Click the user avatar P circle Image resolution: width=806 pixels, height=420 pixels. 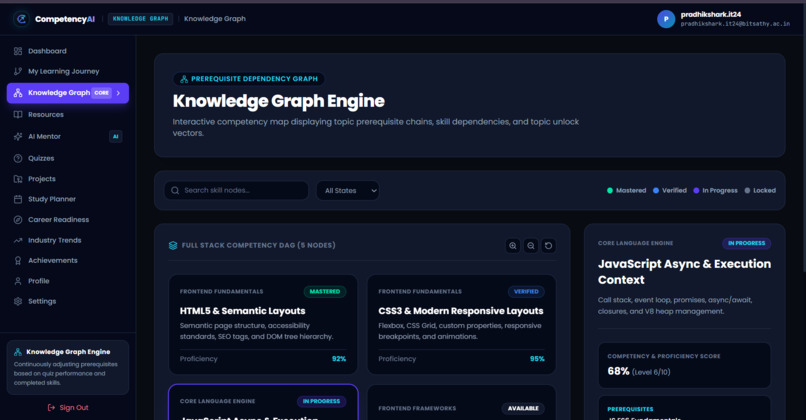point(666,19)
